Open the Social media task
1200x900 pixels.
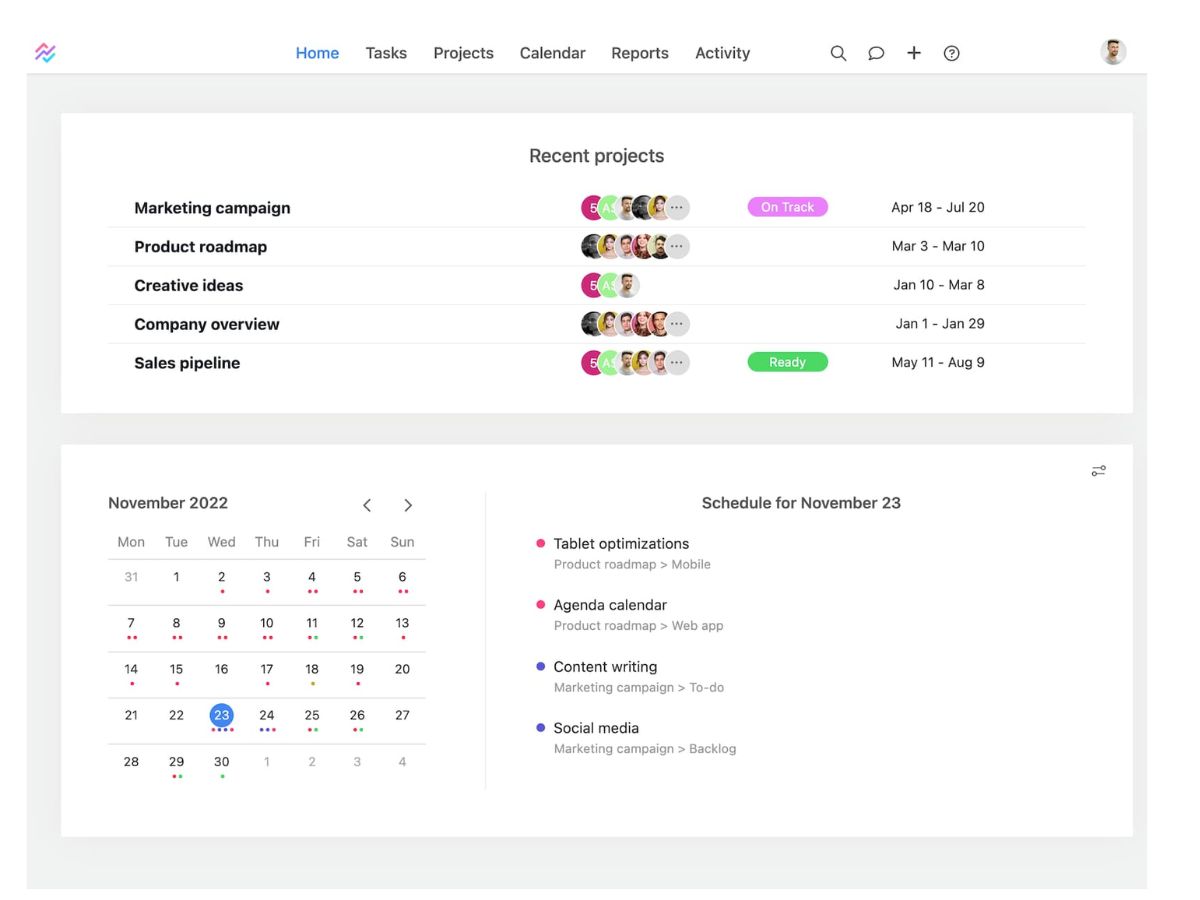596,728
